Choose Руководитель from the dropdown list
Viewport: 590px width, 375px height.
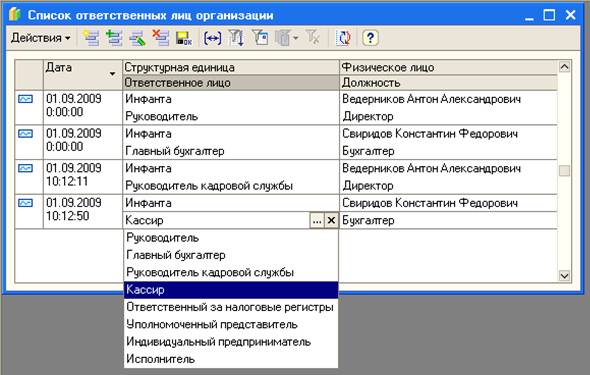[231, 238]
